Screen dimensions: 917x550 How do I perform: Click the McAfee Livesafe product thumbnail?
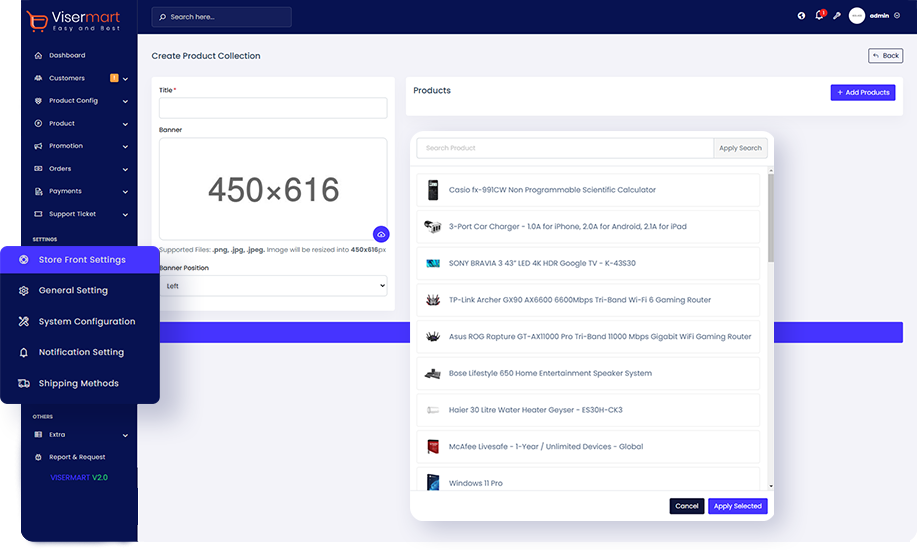click(x=433, y=446)
